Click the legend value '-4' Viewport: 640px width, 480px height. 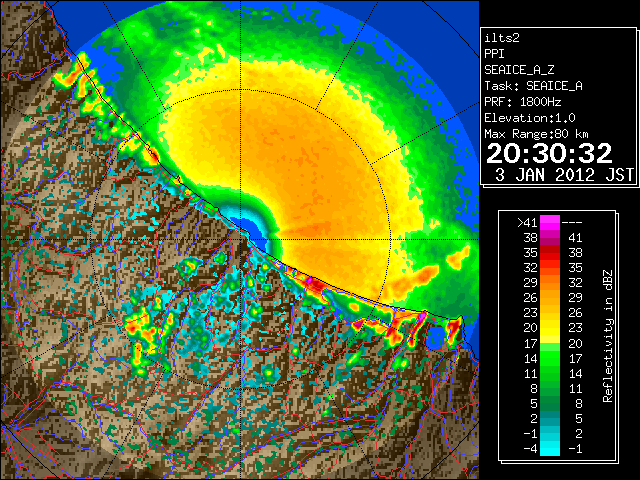point(530,448)
